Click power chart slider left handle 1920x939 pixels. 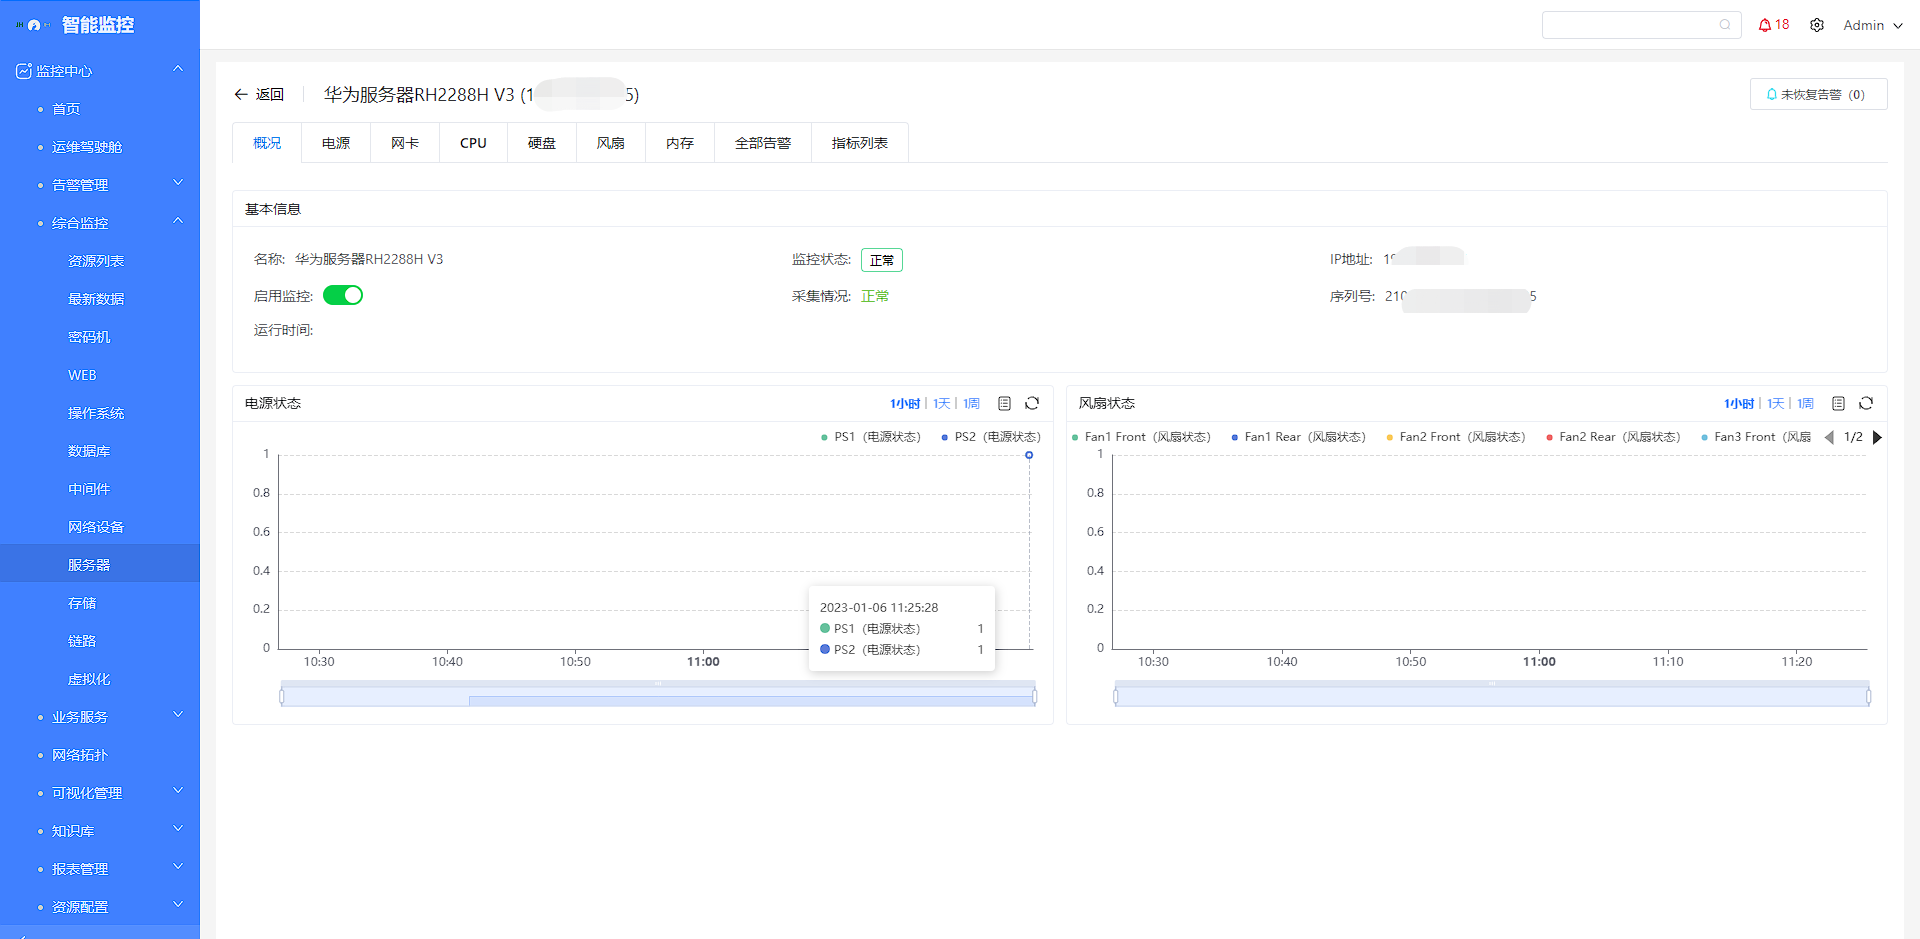pos(282,696)
